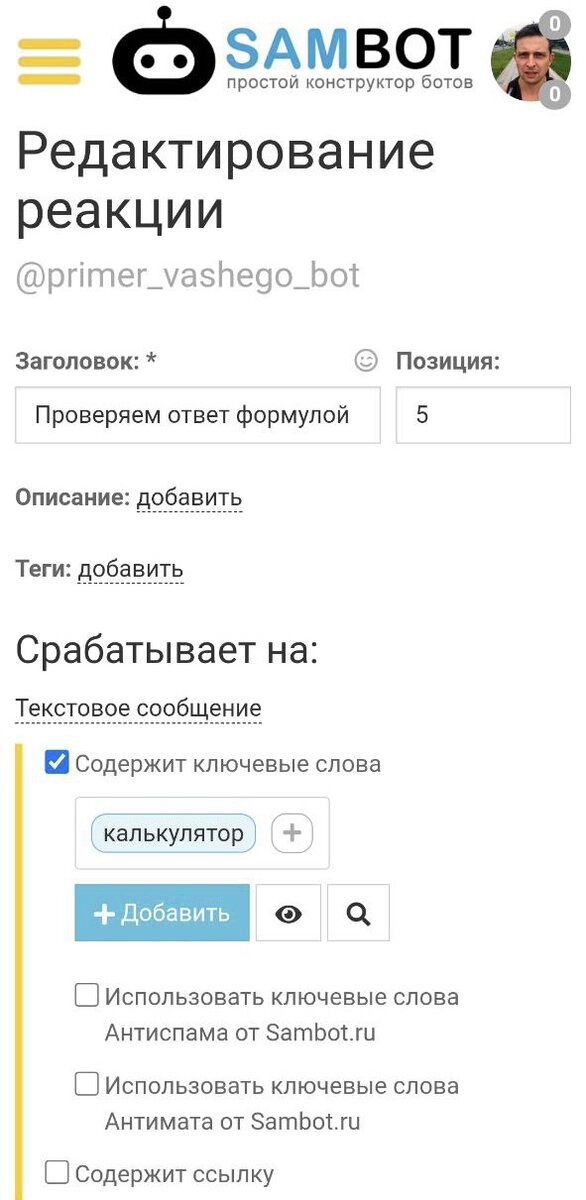The image size is (586, 1200).
Task: Expand добавить to add tags
Action: coord(131,568)
